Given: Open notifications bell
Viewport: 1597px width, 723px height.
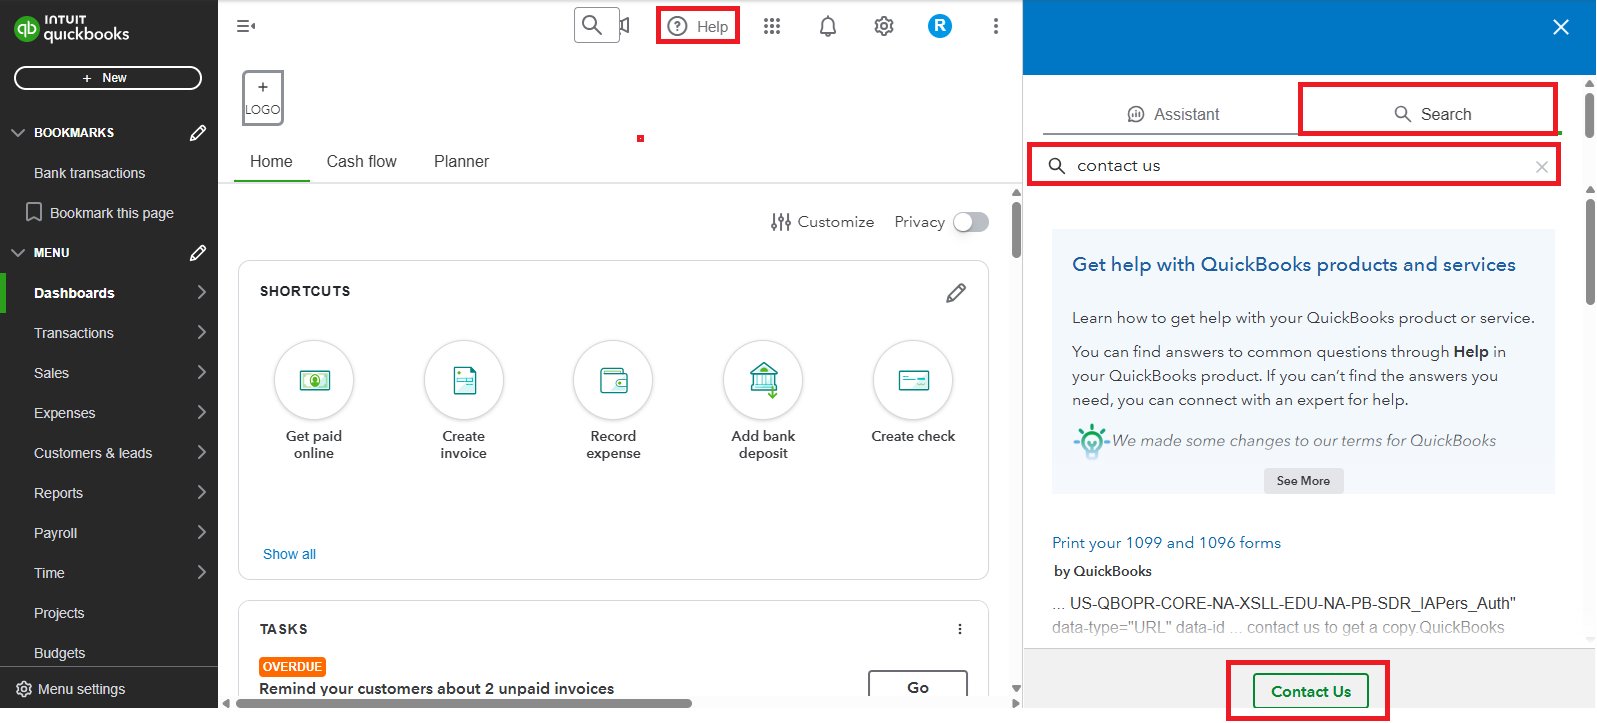Looking at the screenshot, I should (x=828, y=26).
